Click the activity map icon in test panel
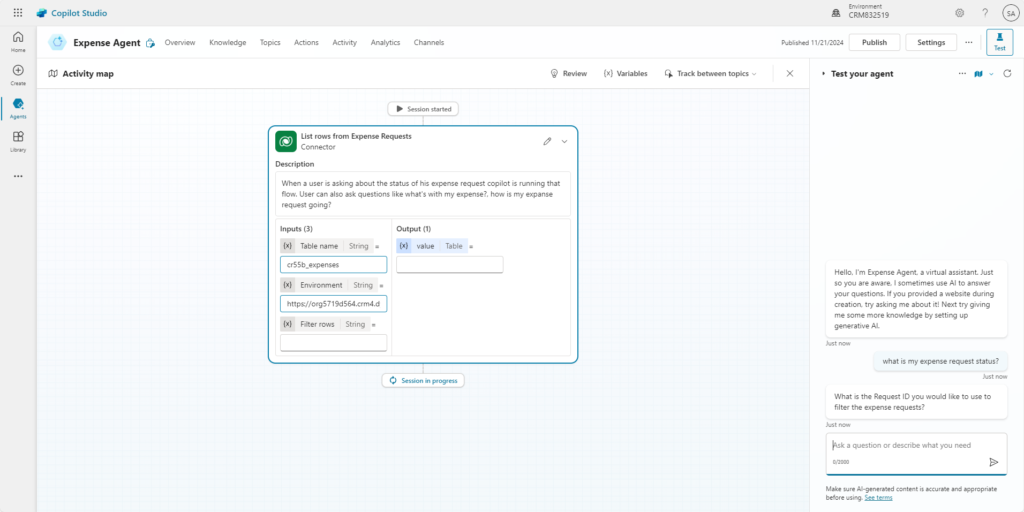The width and height of the screenshot is (1024, 512). click(978, 74)
